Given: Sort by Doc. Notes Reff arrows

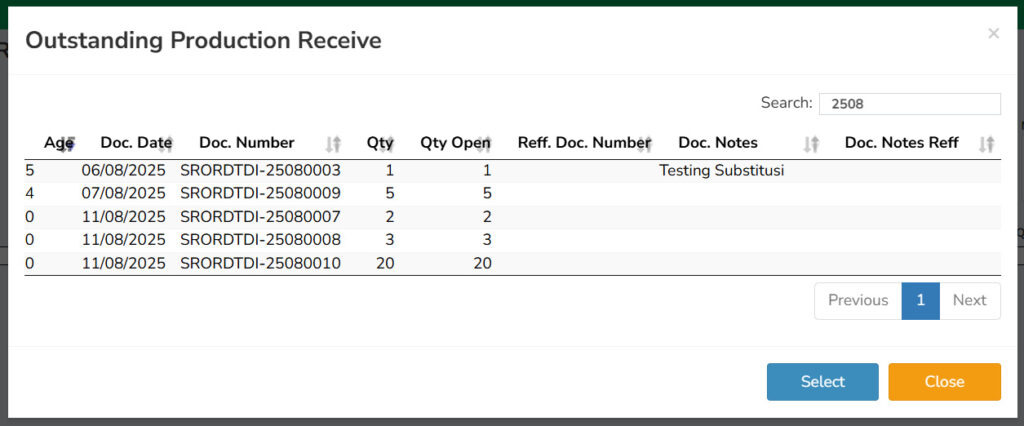Looking at the screenshot, I should [987, 144].
